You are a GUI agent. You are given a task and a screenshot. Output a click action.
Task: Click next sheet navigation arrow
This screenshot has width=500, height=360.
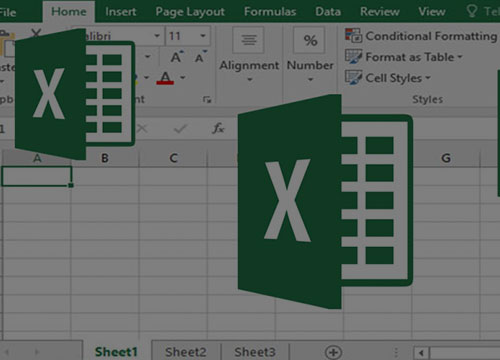[37, 352]
